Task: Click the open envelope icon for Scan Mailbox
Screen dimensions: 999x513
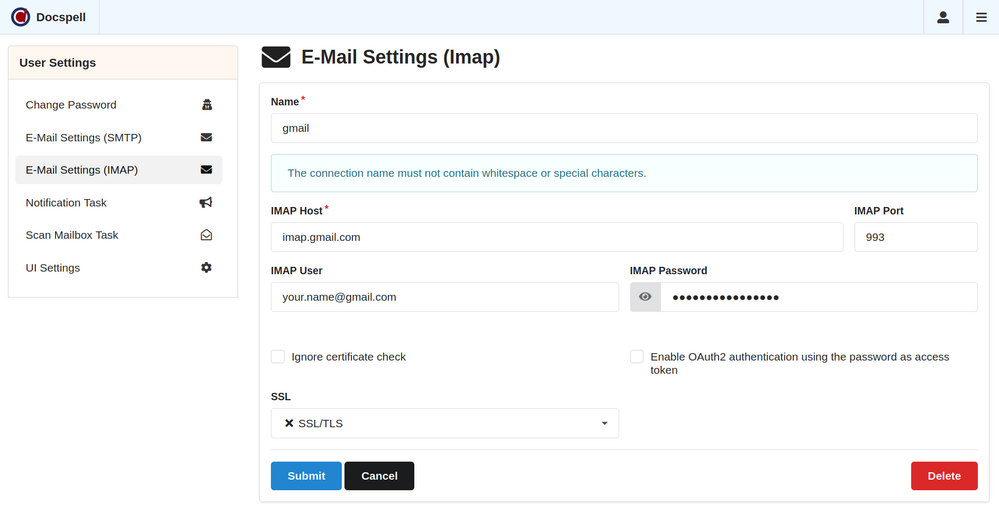Action: tap(206, 235)
